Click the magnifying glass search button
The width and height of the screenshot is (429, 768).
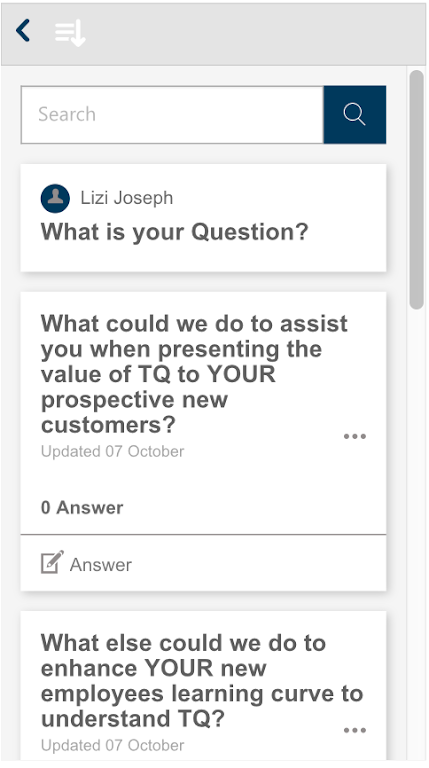point(355,115)
